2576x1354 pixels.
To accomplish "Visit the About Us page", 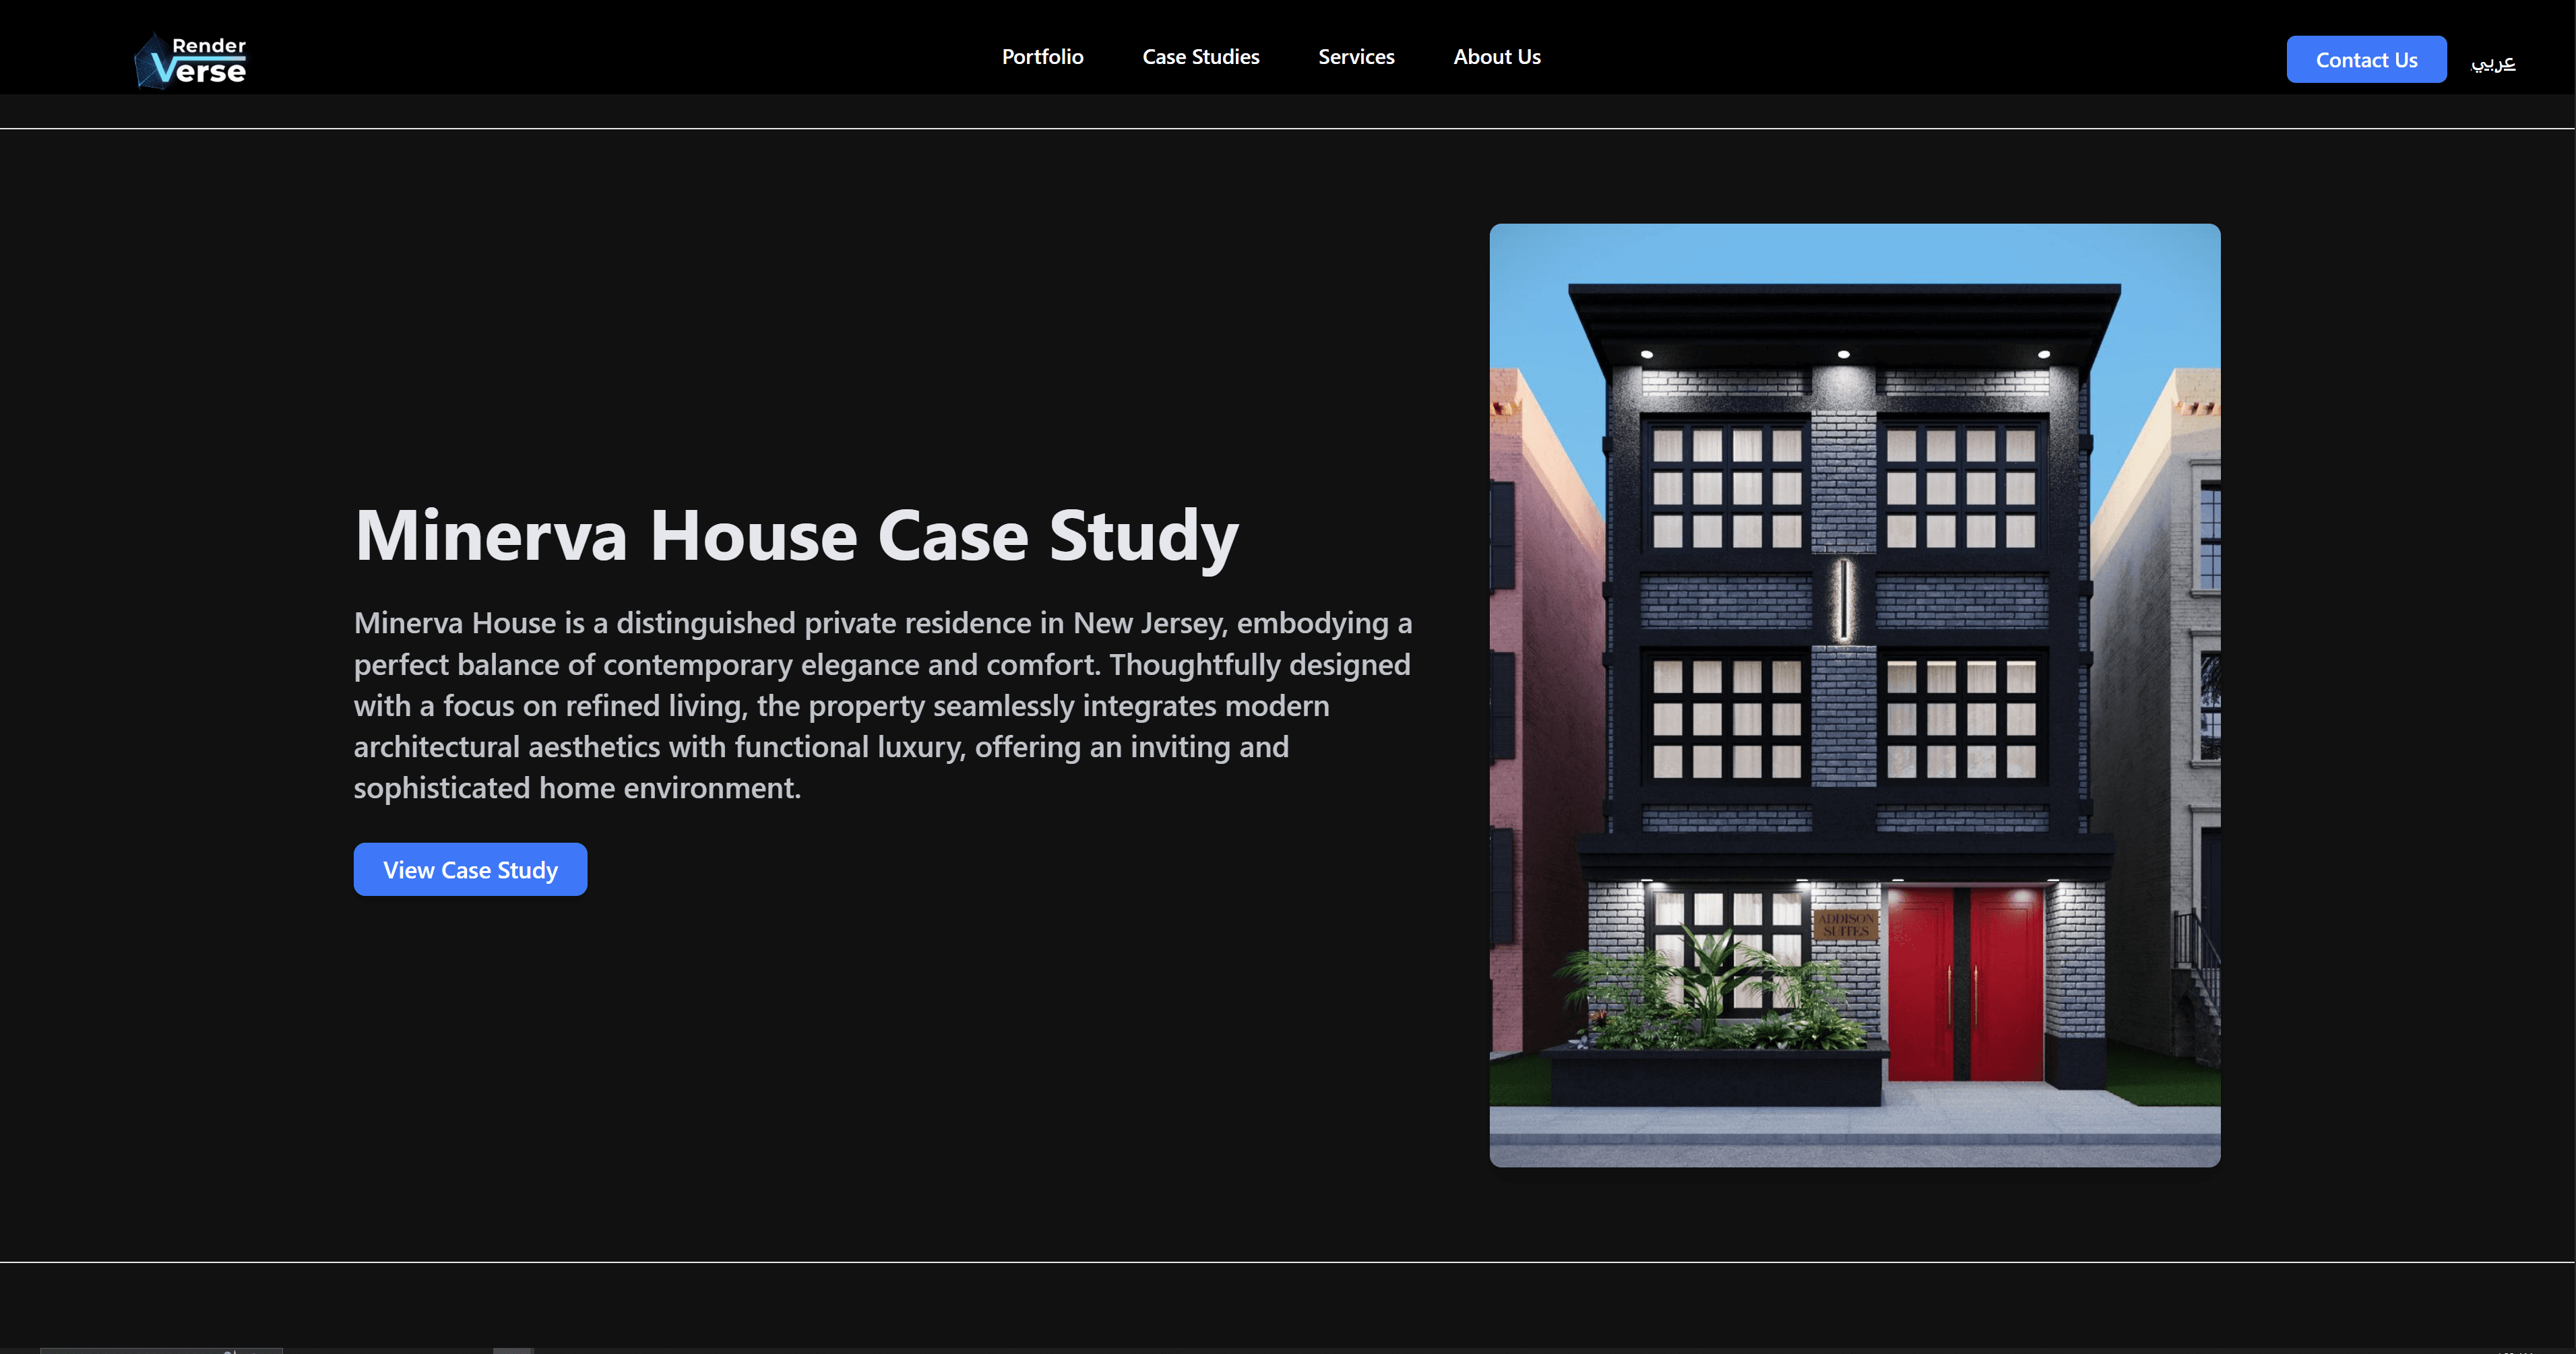I will coord(1497,57).
